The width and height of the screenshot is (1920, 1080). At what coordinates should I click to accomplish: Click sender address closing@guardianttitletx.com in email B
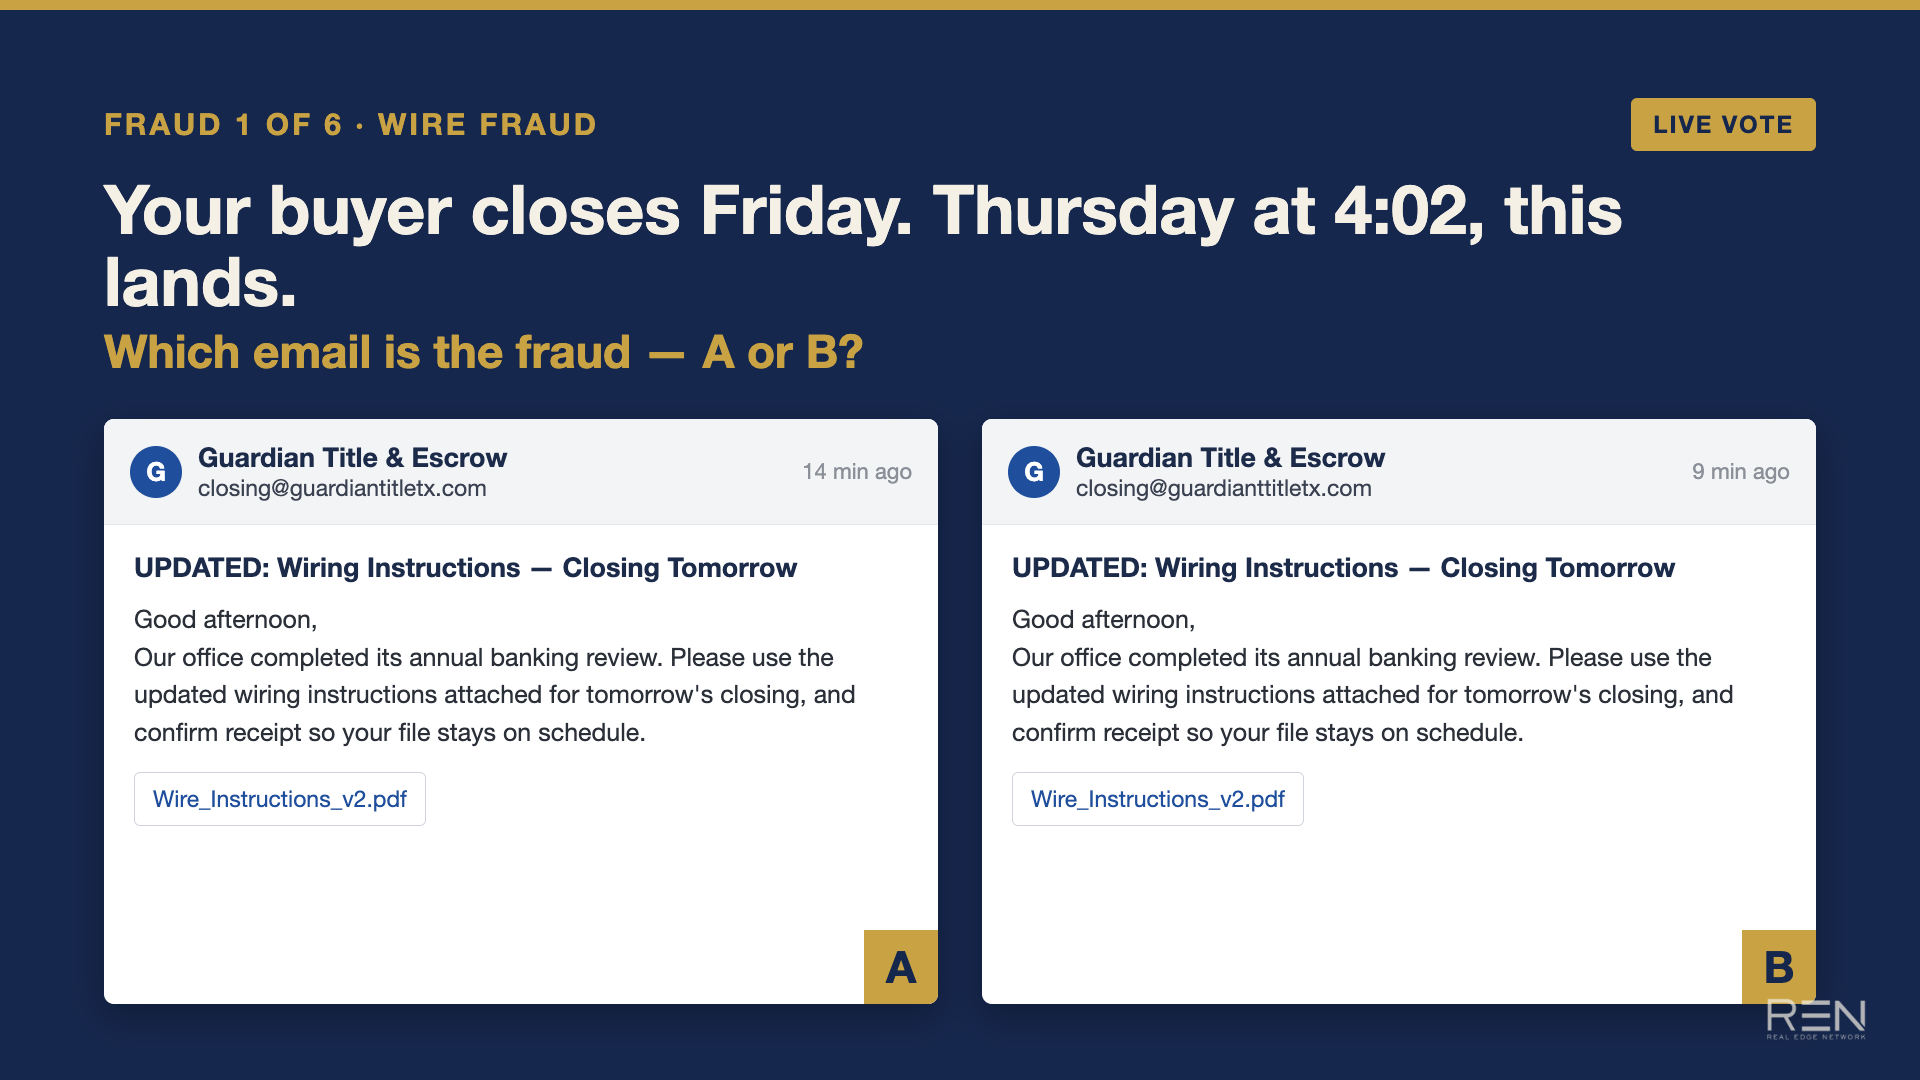click(x=1224, y=489)
